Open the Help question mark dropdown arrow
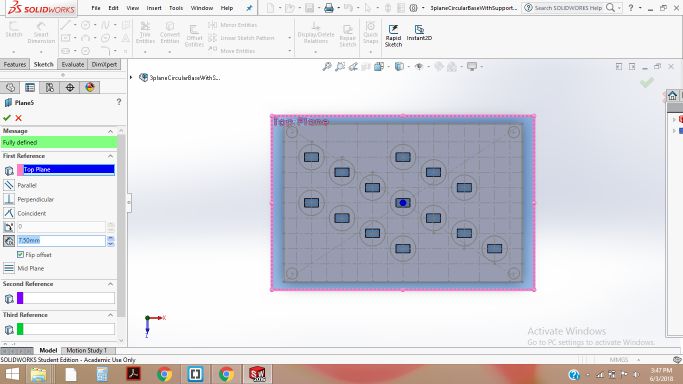Image resolution: width=683 pixels, height=384 pixels. (x=640, y=8)
